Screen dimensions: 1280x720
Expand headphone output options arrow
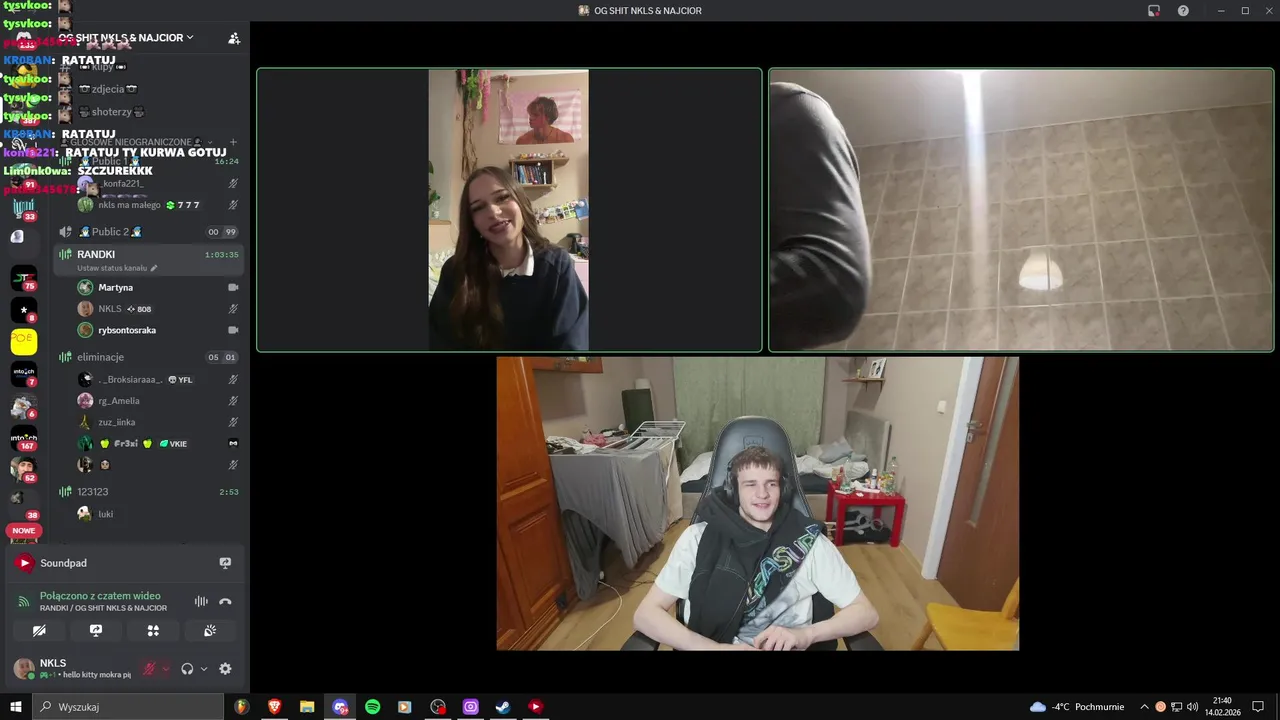click(204, 669)
